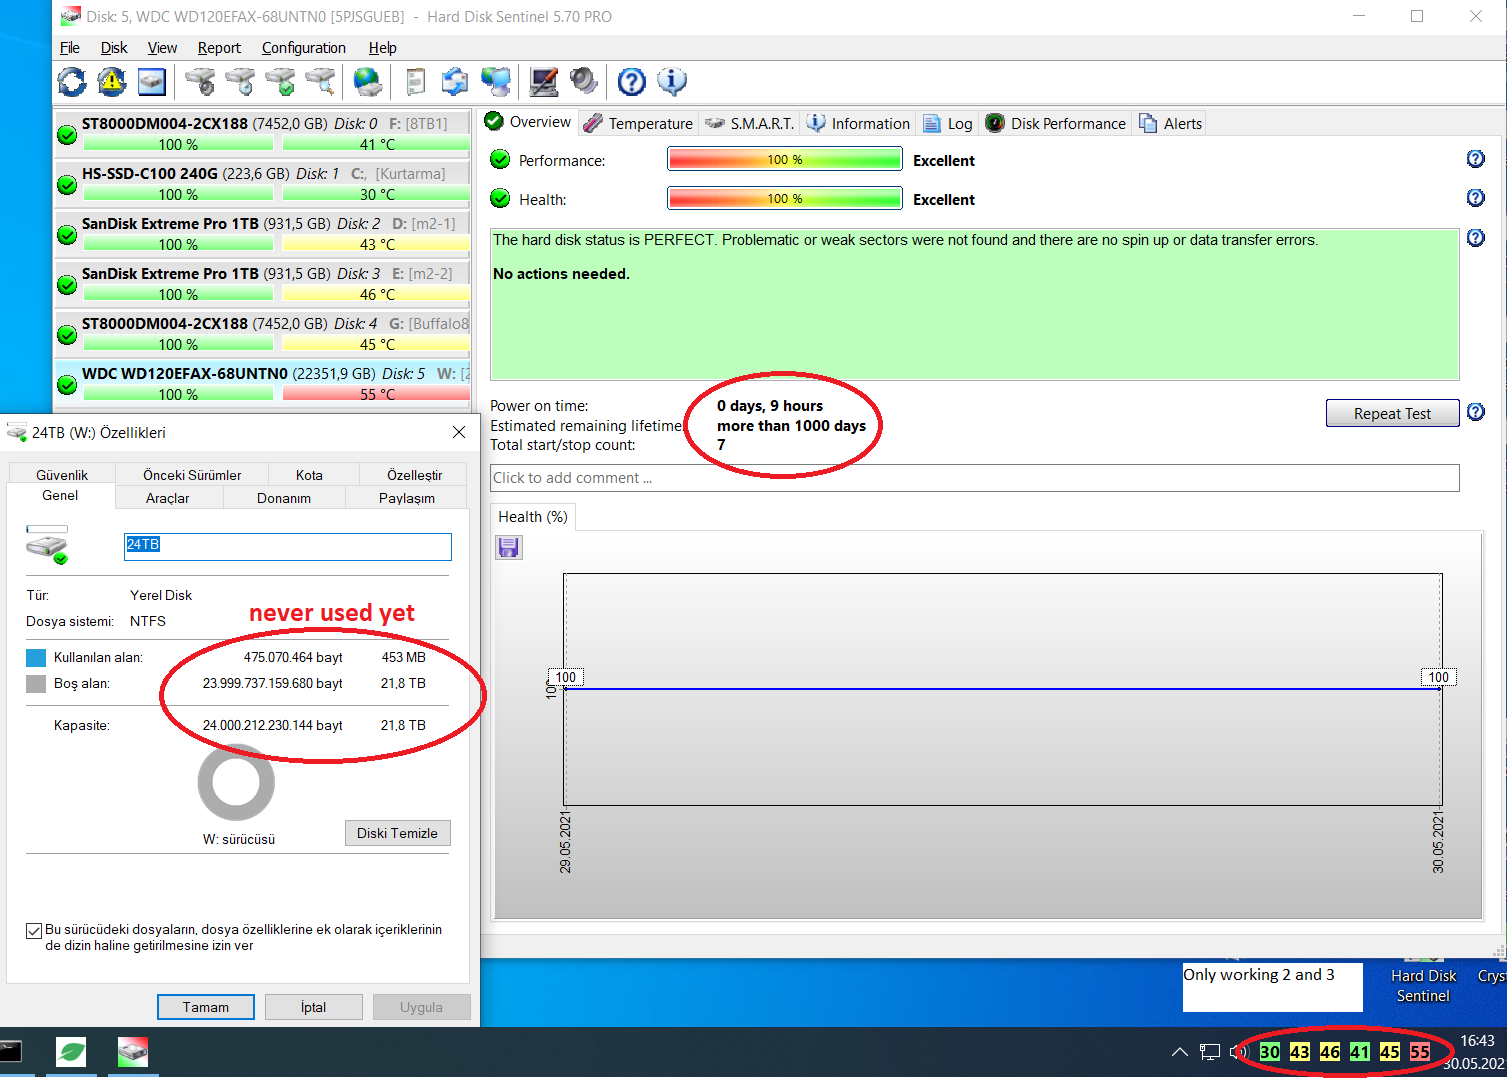1507x1080 pixels.
Task: Click help icon beside the status text box
Action: [x=1475, y=238]
